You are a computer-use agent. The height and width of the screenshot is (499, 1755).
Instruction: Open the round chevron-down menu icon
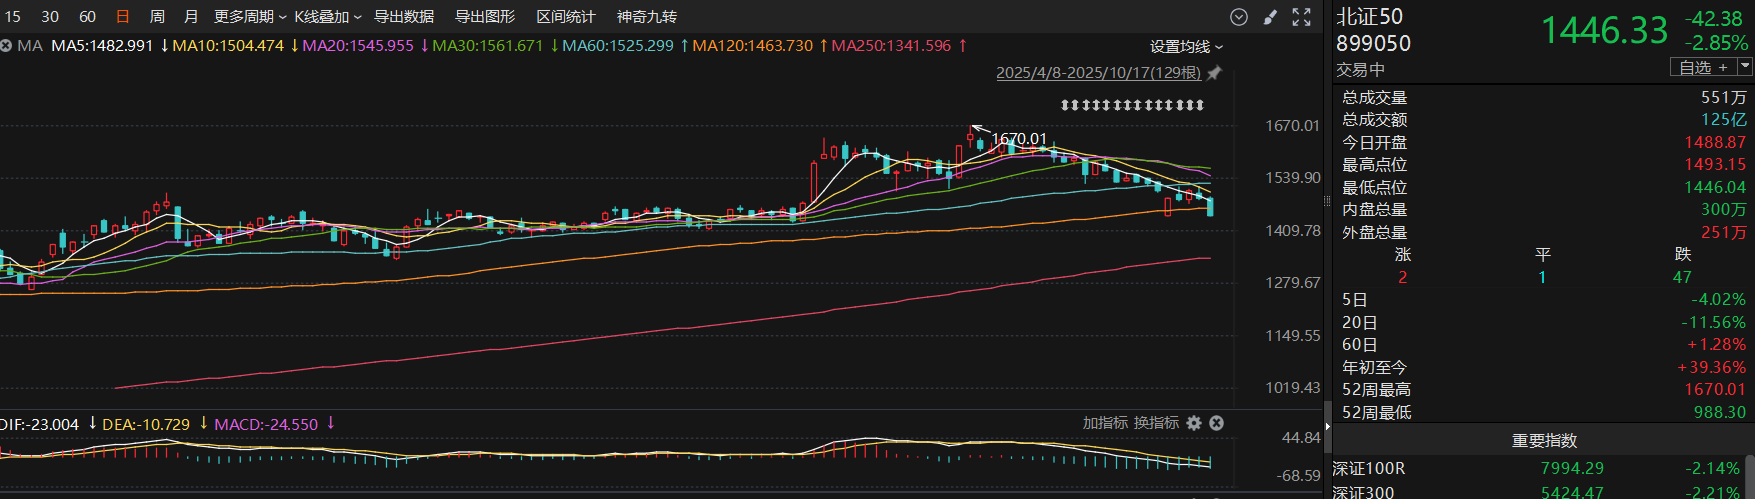coord(1239,17)
